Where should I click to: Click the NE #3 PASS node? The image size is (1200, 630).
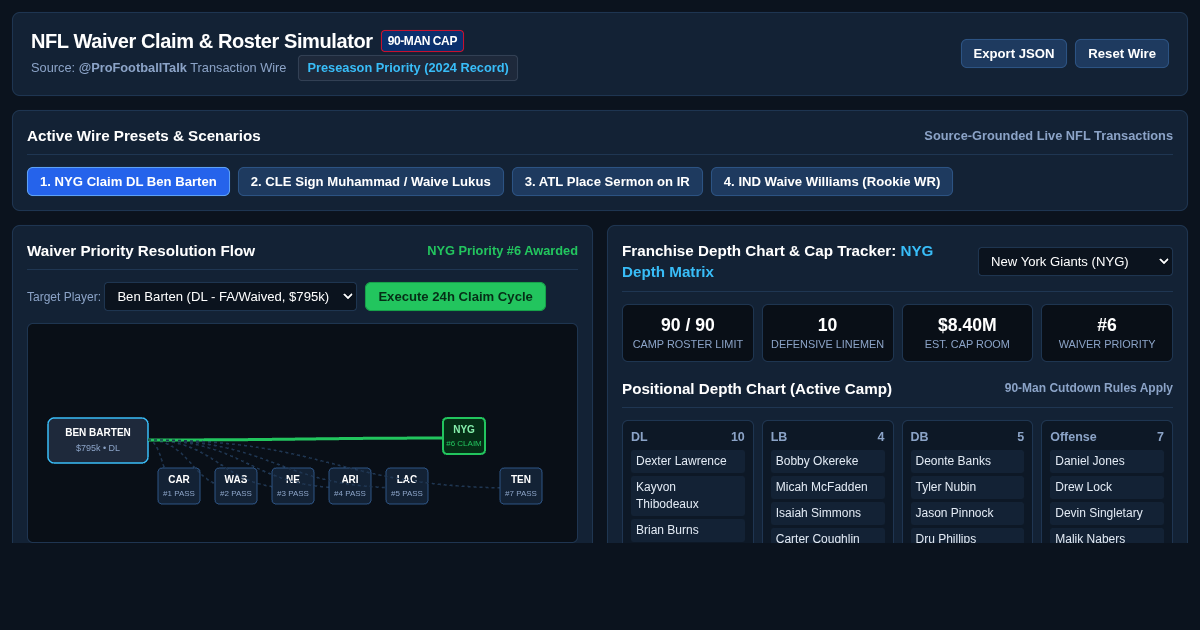(293, 486)
